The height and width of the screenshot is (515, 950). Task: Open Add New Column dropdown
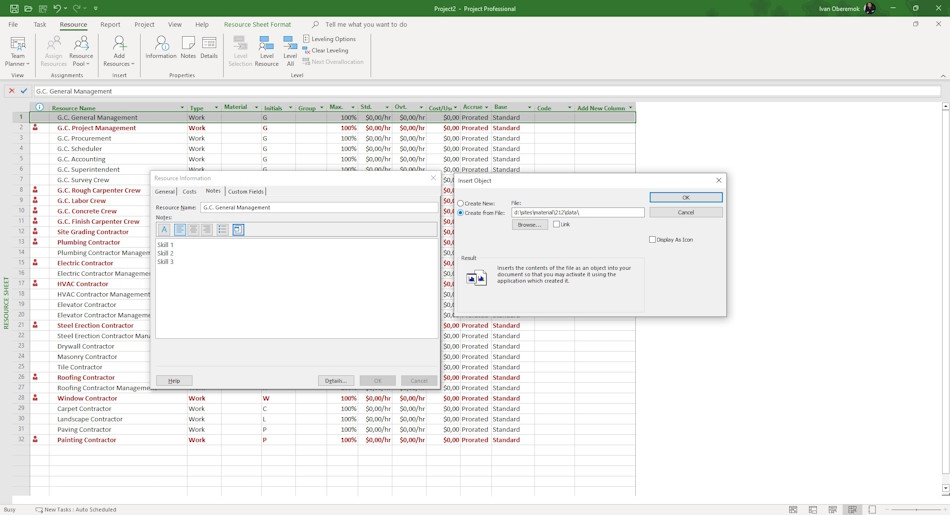630,108
